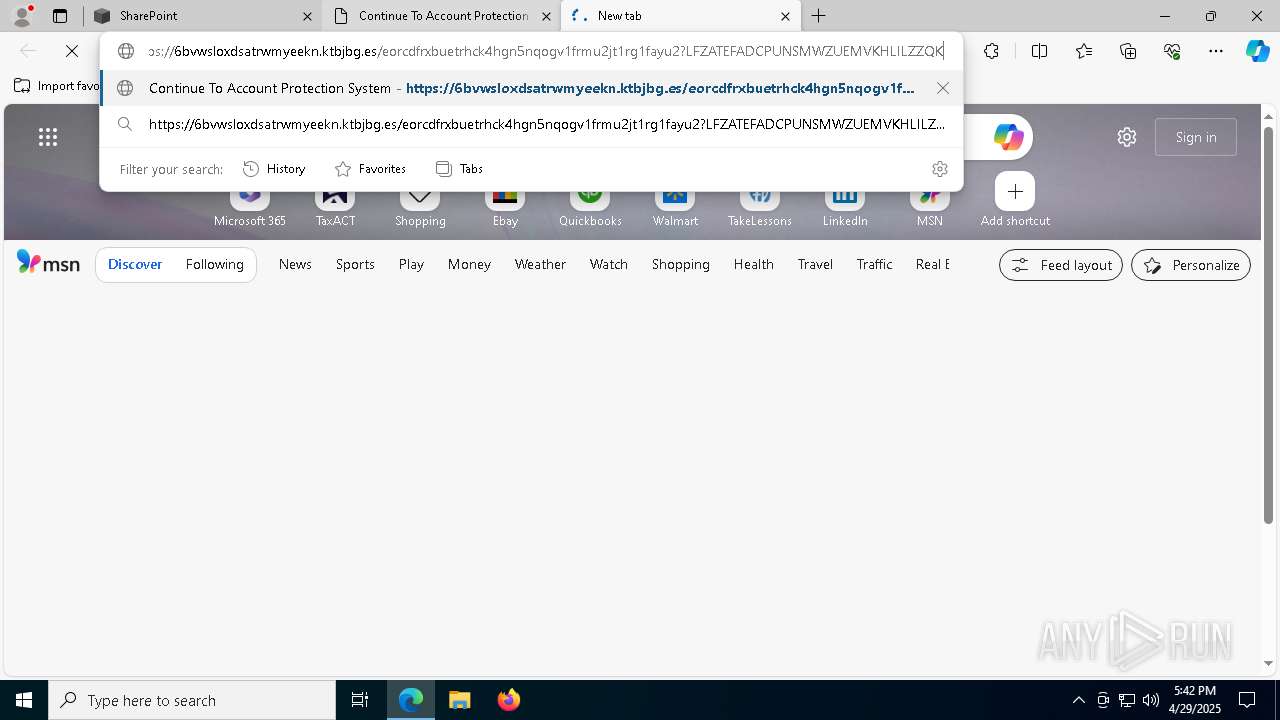Open Shopping category in msn nav
Screen dimensions: 1280x720
[680, 264]
